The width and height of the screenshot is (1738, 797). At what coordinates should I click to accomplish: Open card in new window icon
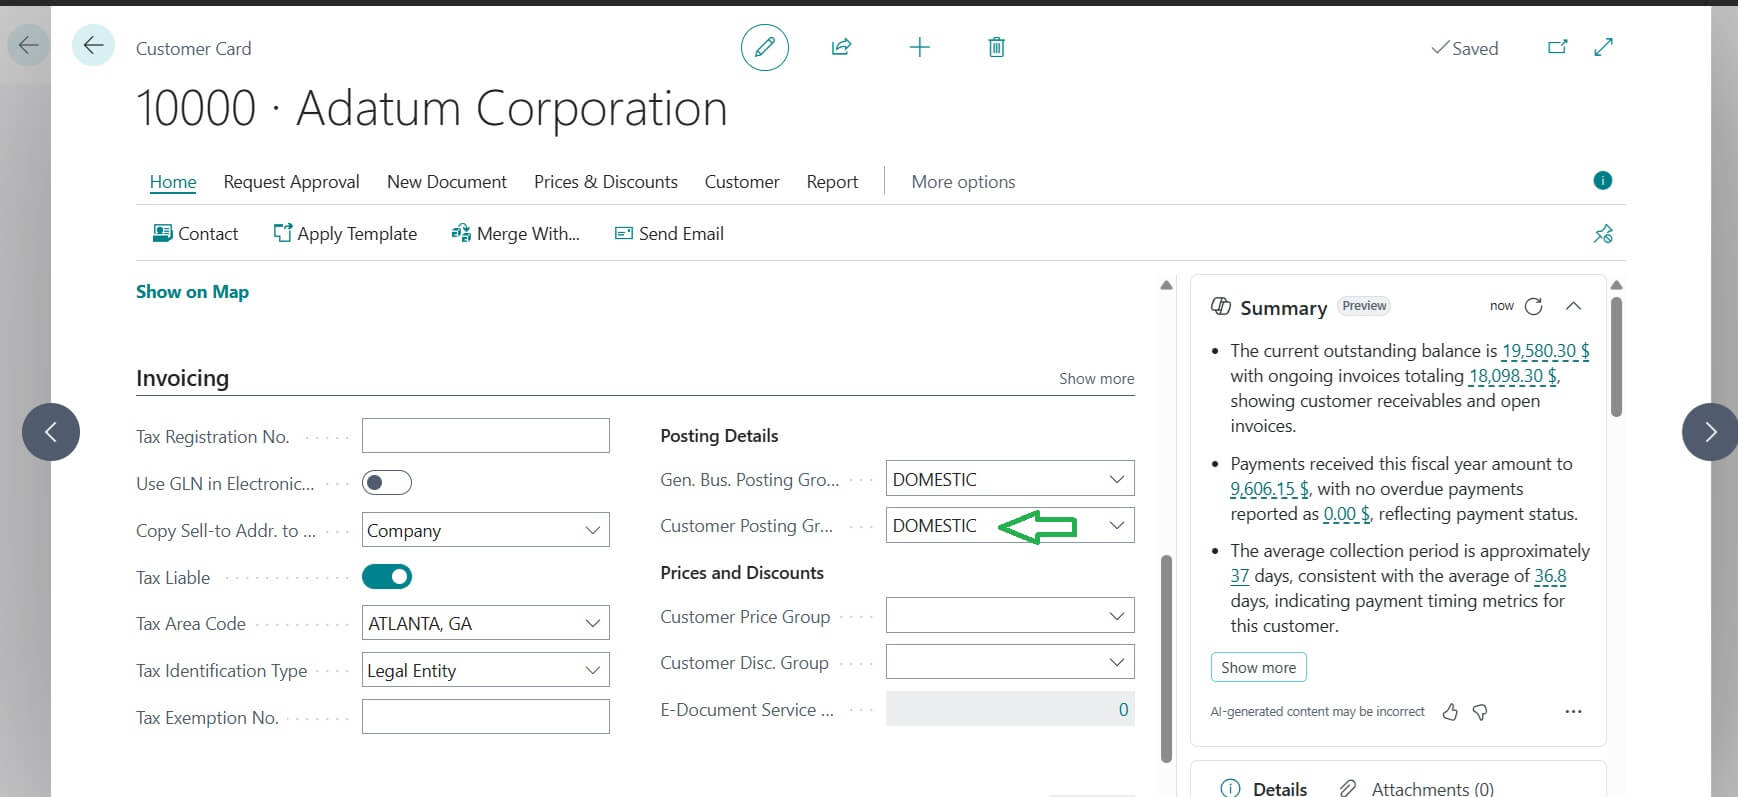click(x=1557, y=47)
